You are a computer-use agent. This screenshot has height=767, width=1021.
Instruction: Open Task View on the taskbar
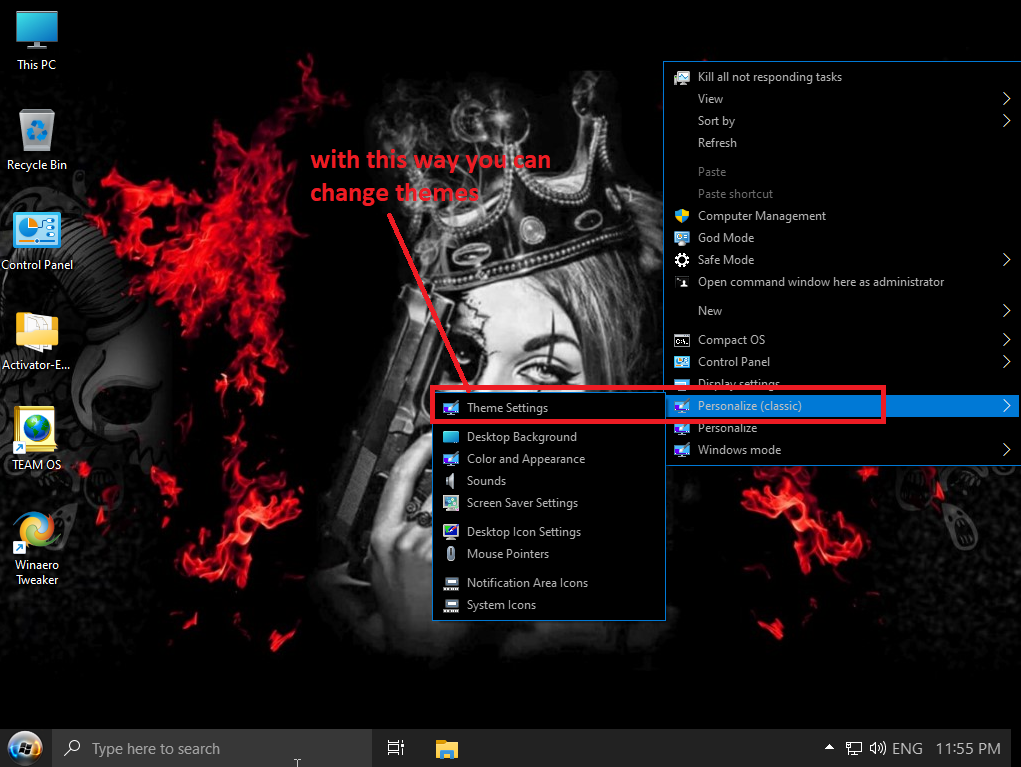(396, 748)
